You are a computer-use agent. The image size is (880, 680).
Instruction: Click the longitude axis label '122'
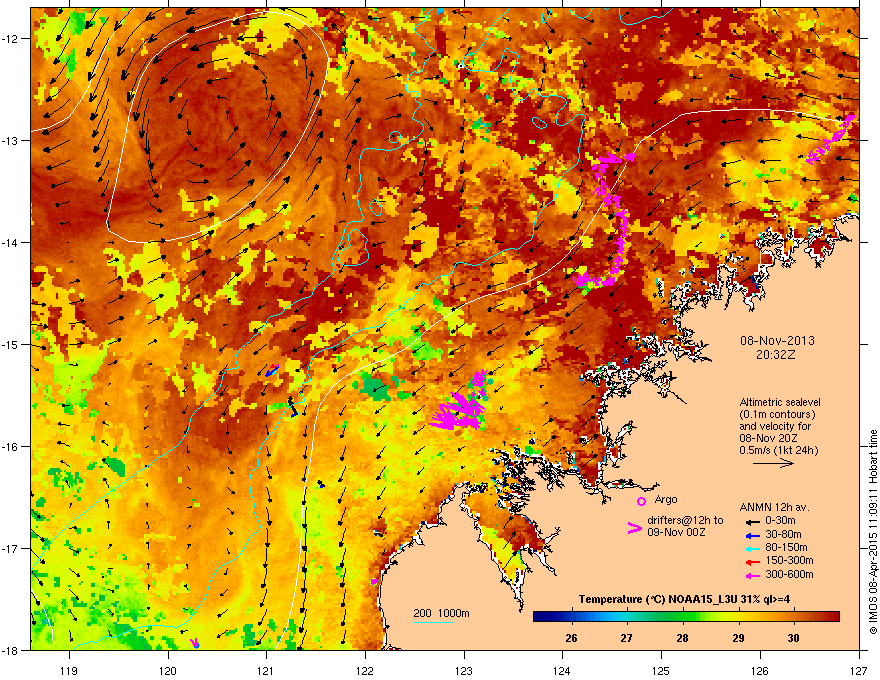365,670
